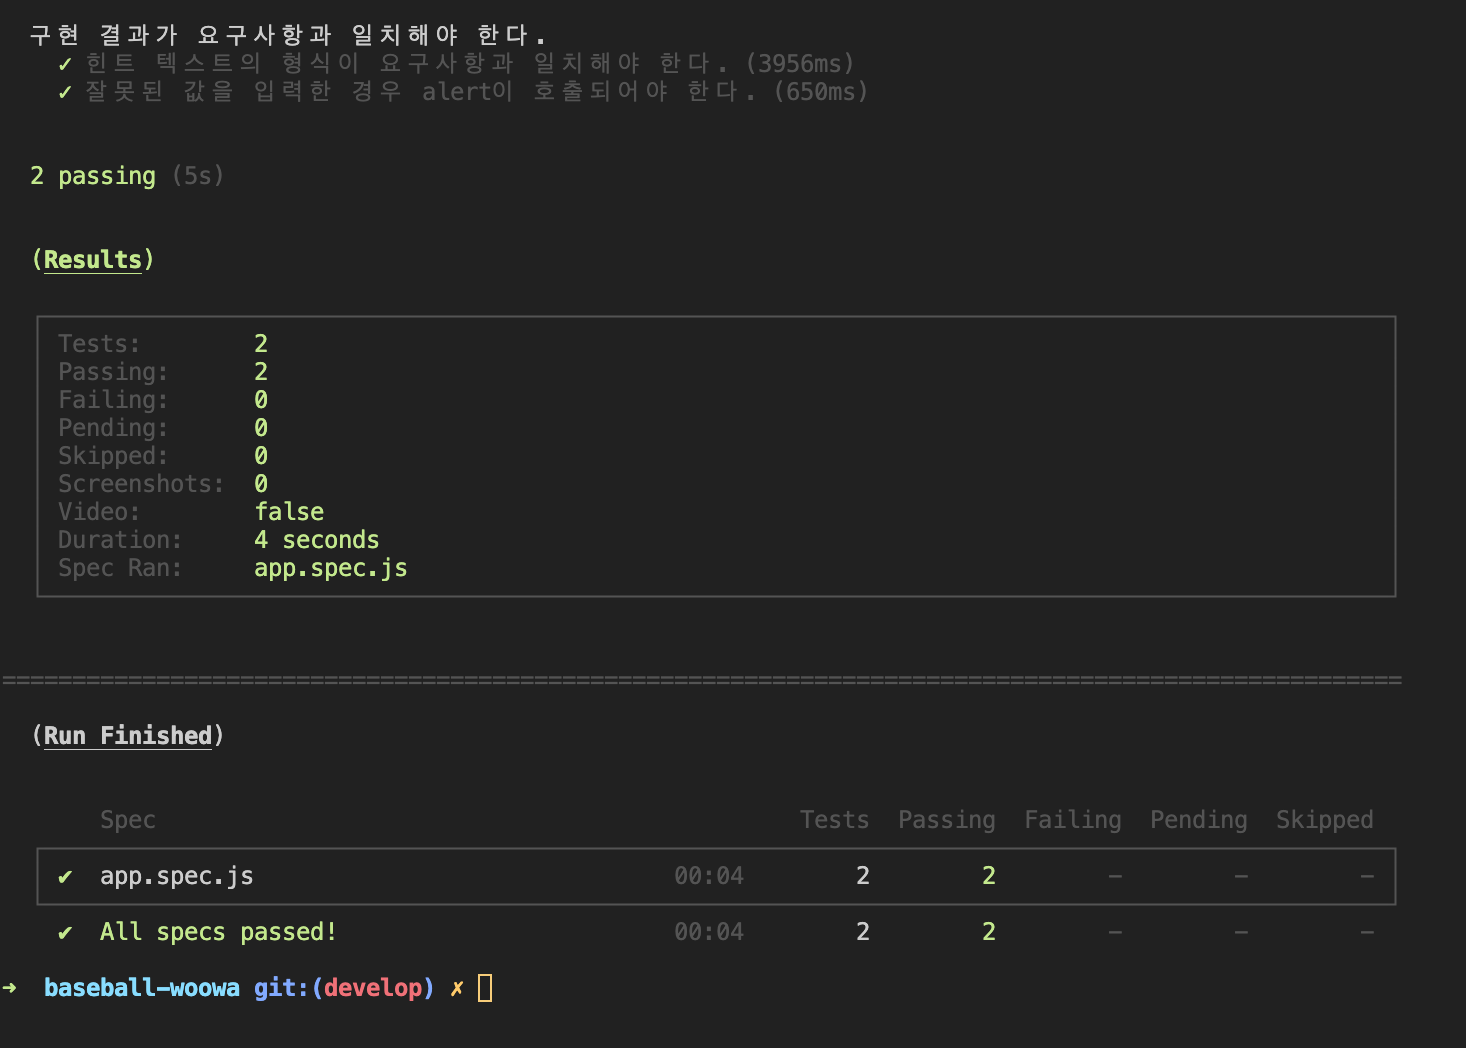Image resolution: width=1466 pixels, height=1048 pixels.
Task: Click the All specs passed row
Action: click(x=217, y=932)
